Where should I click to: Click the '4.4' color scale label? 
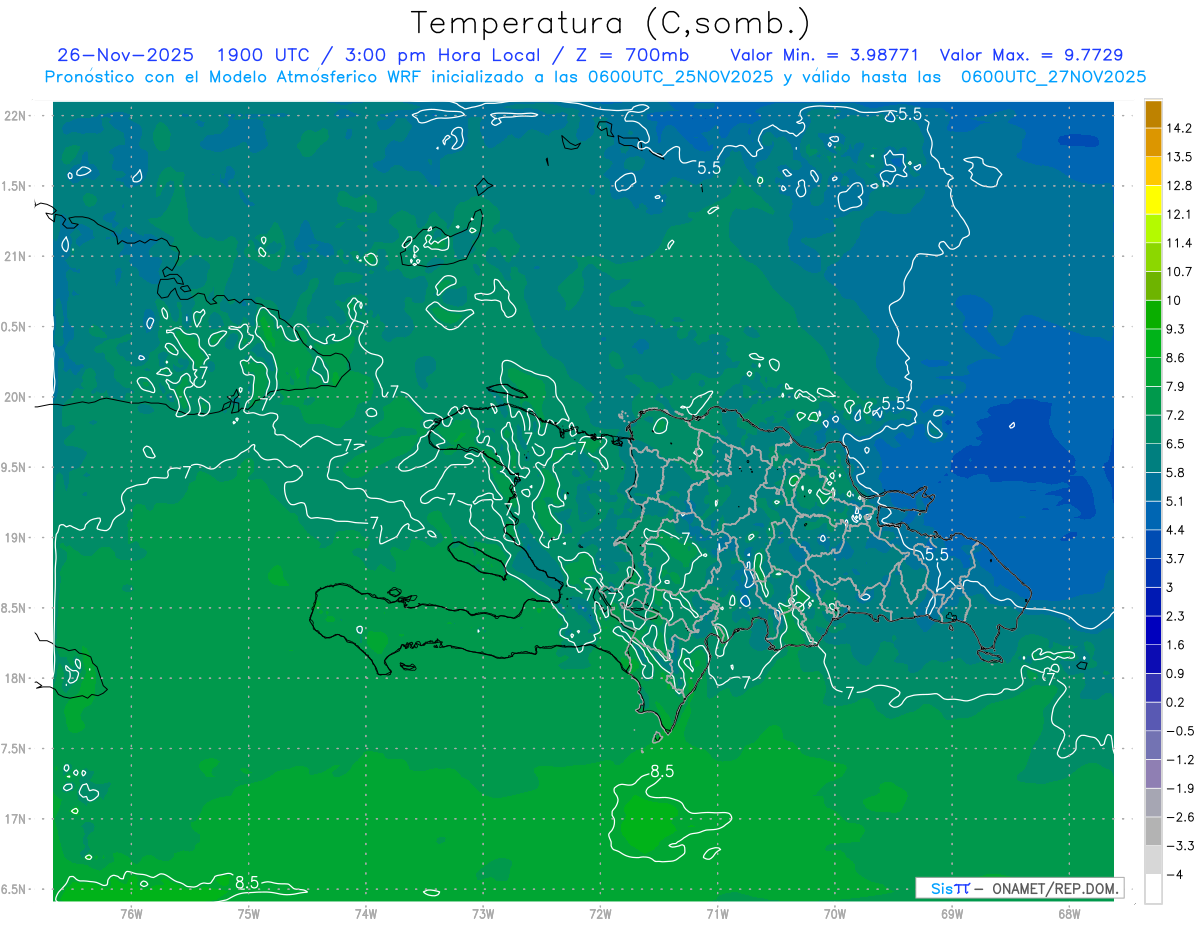point(1176,530)
